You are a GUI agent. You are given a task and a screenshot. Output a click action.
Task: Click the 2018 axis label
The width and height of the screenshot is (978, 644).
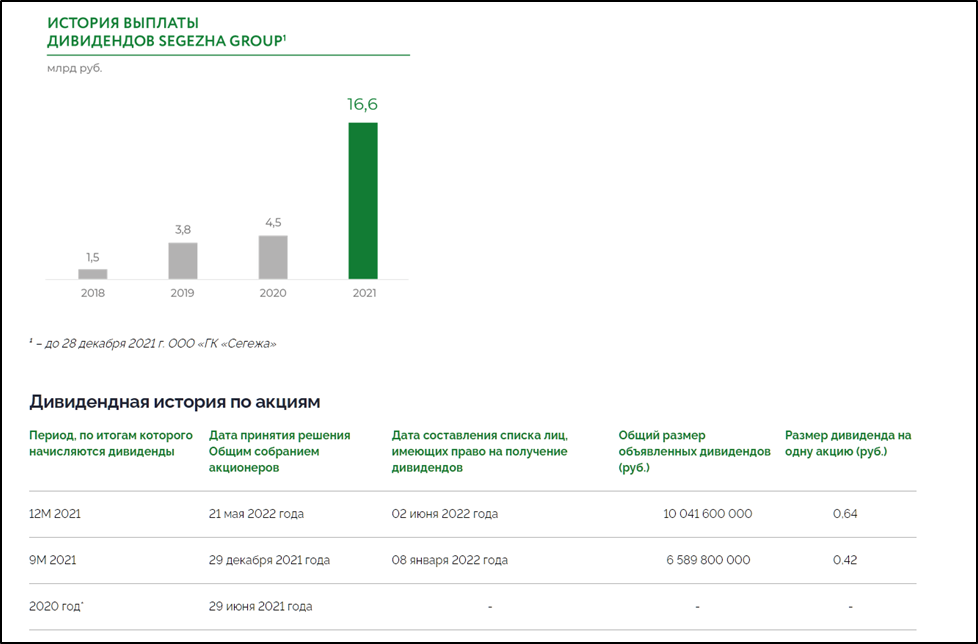click(x=93, y=293)
